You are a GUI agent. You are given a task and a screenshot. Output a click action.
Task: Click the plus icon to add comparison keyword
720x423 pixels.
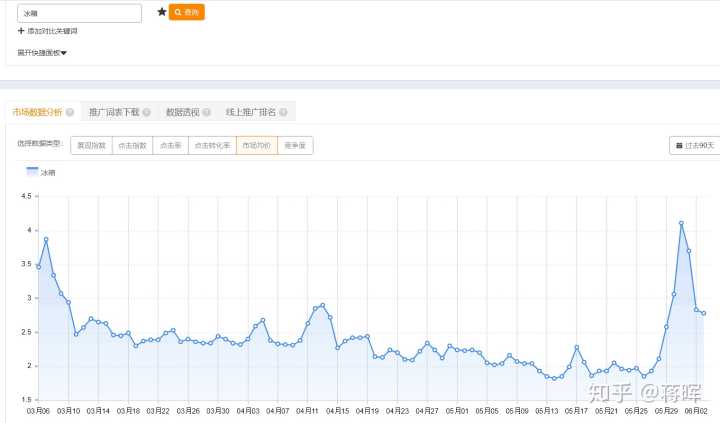click(x=21, y=31)
